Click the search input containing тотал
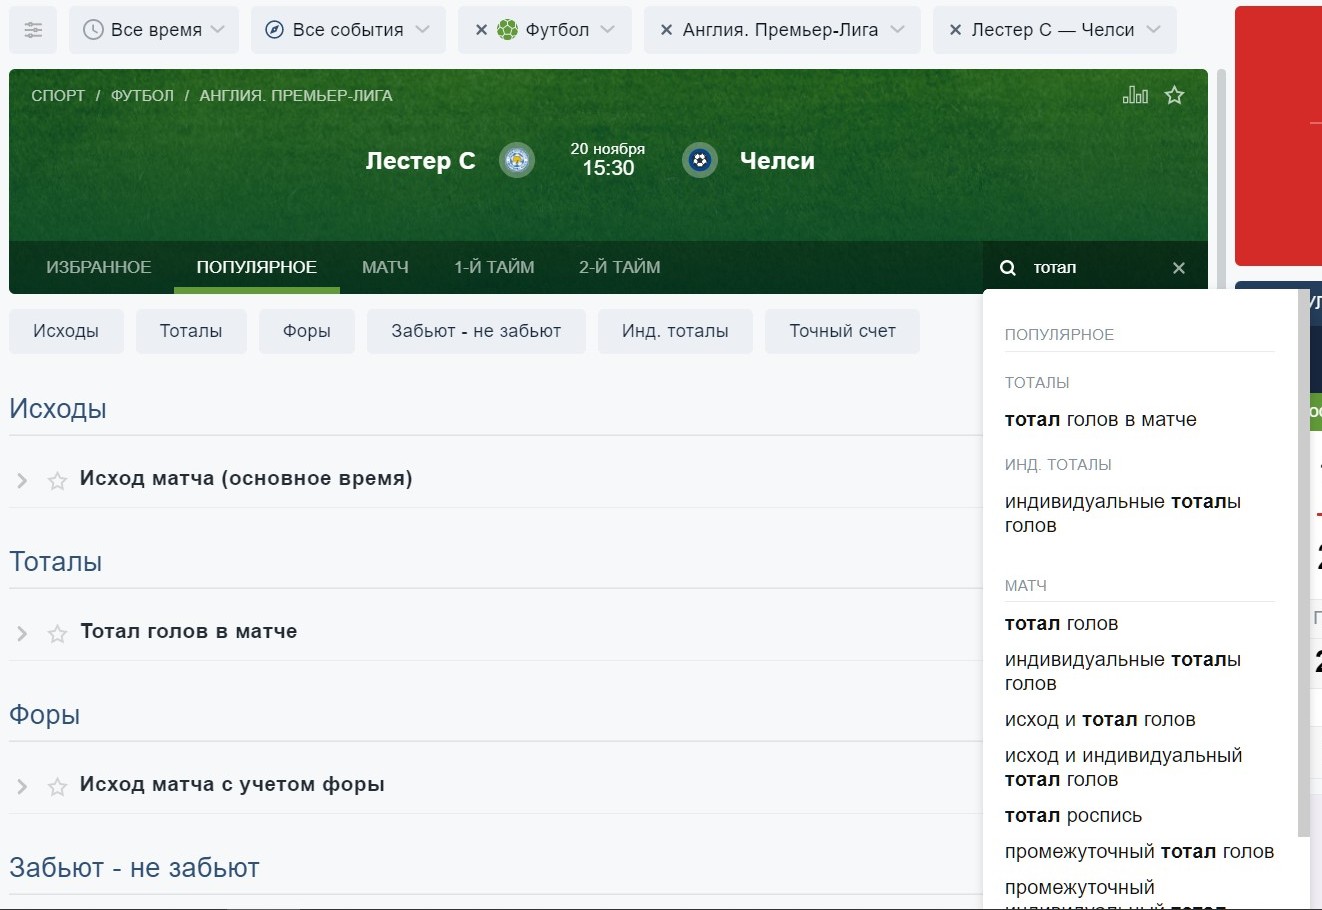The width and height of the screenshot is (1322, 910). (1095, 268)
